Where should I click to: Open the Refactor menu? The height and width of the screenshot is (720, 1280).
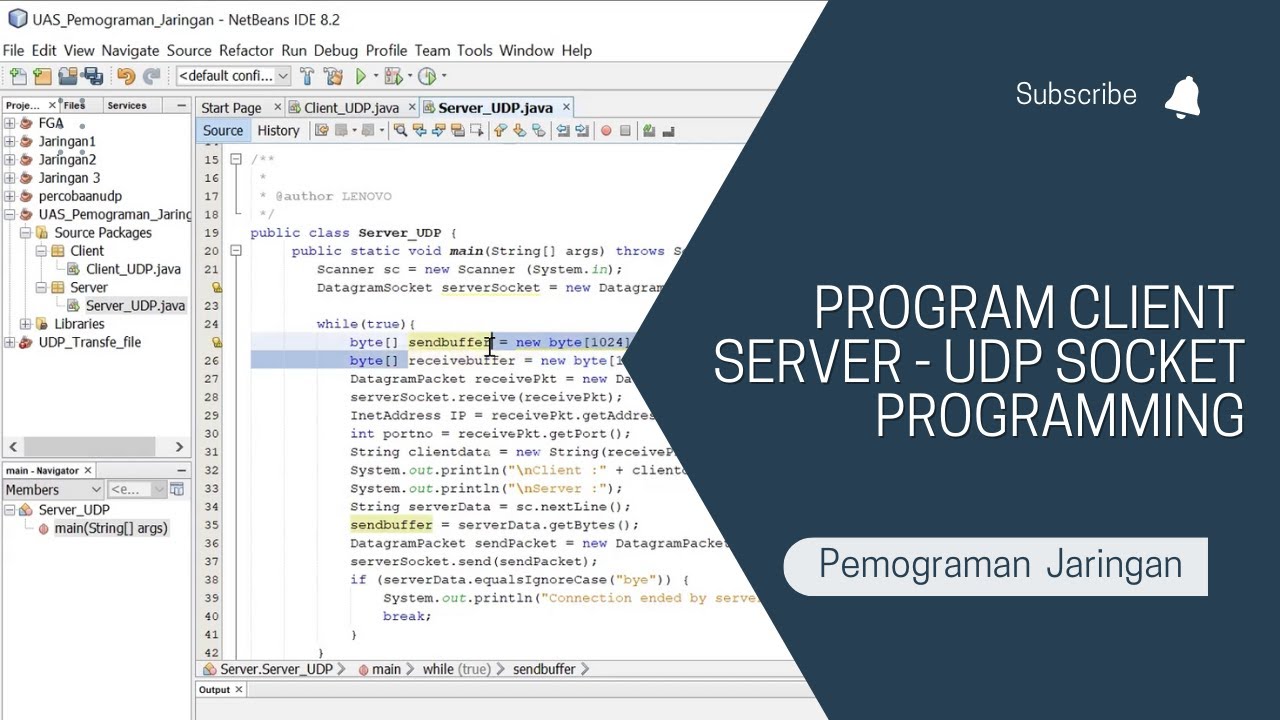coord(246,50)
